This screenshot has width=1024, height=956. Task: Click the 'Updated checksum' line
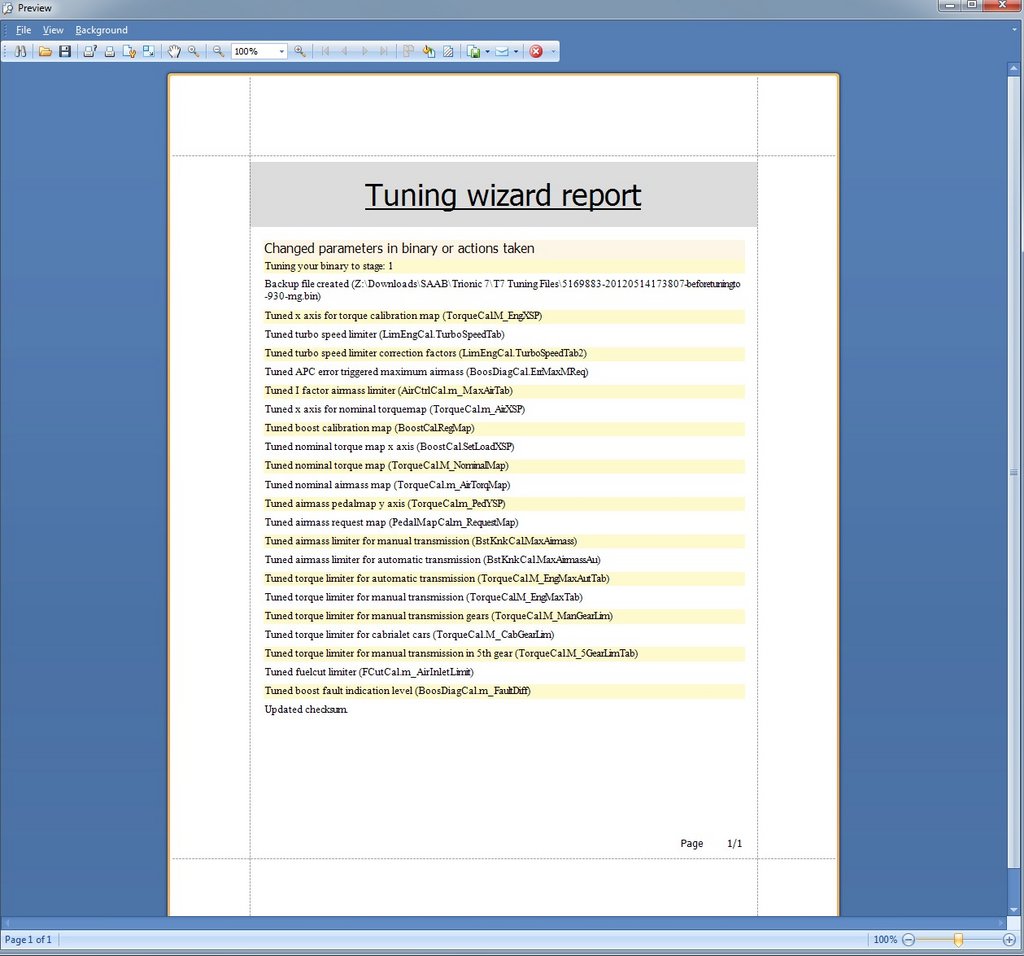[306, 709]
